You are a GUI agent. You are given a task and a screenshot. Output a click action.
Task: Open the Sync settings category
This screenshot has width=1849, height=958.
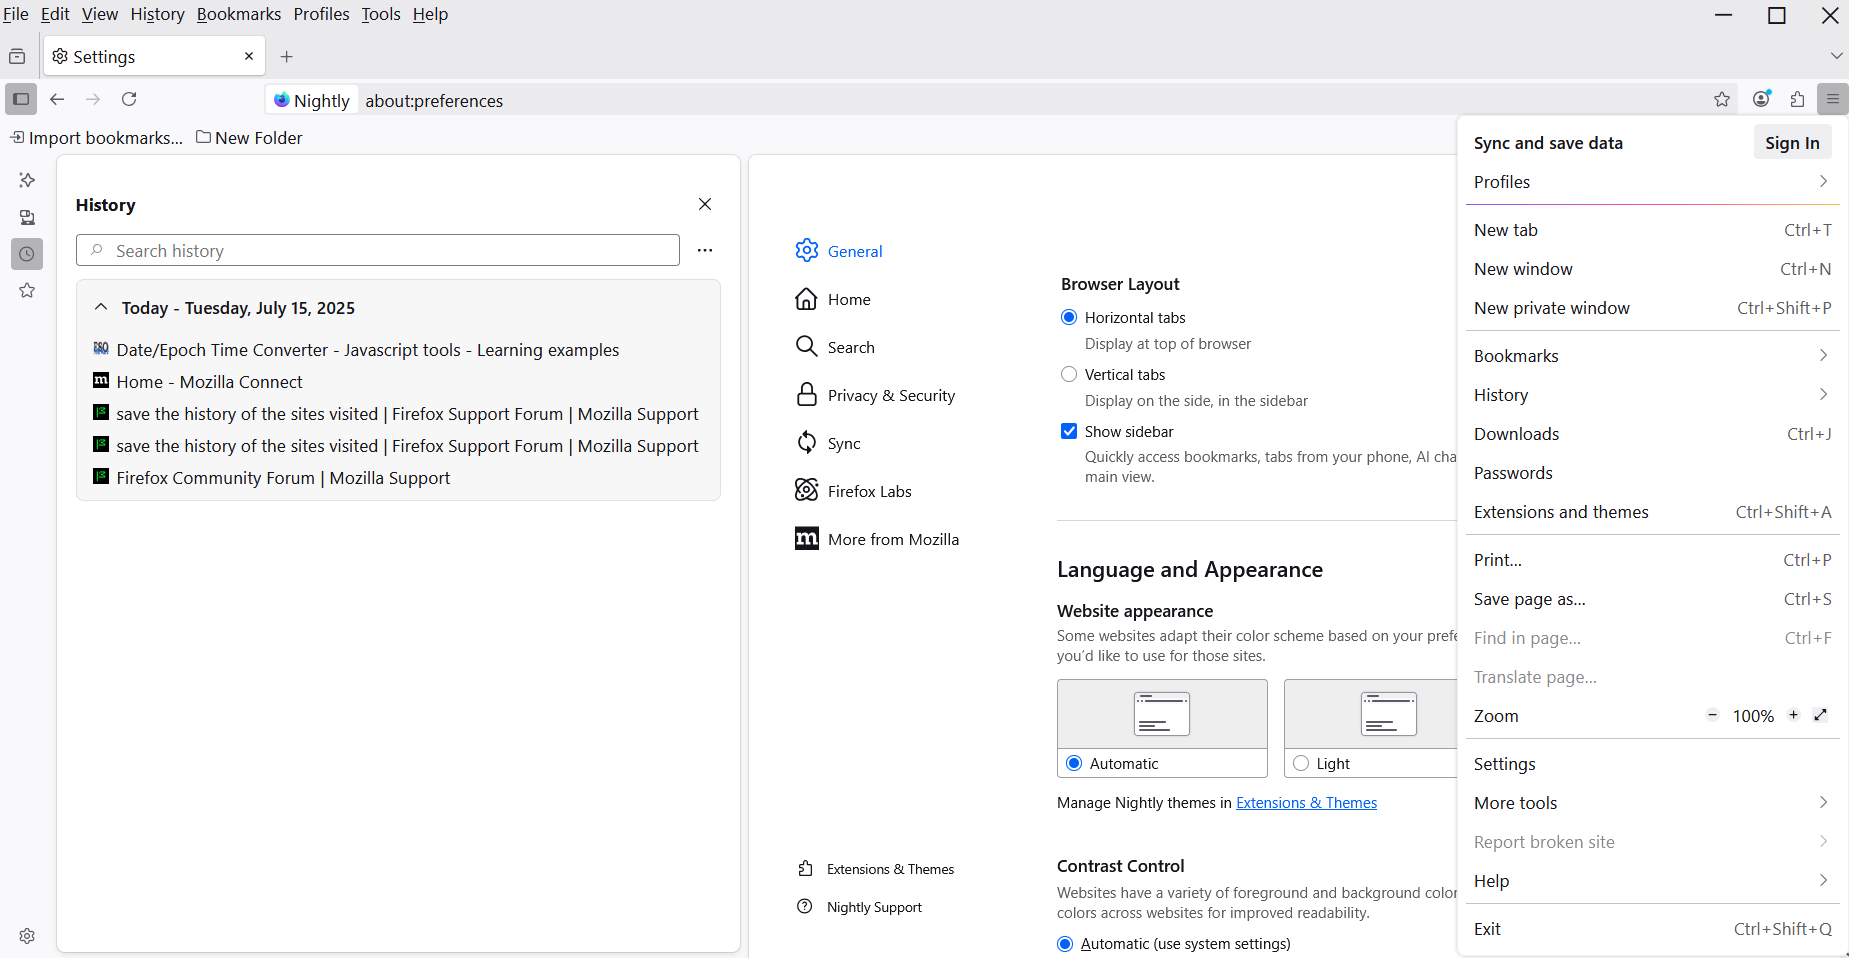[x=828, y=443]
